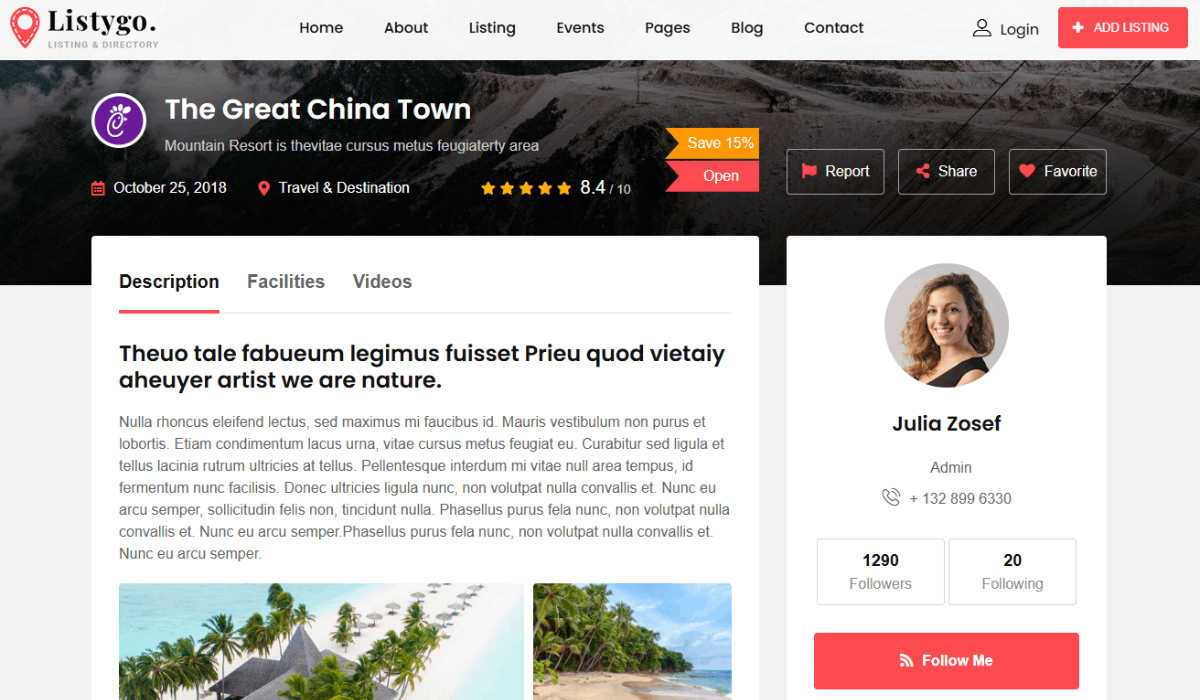
Task: Click Julia Zosef's profile photo
Action: click(x=946, y=326)
